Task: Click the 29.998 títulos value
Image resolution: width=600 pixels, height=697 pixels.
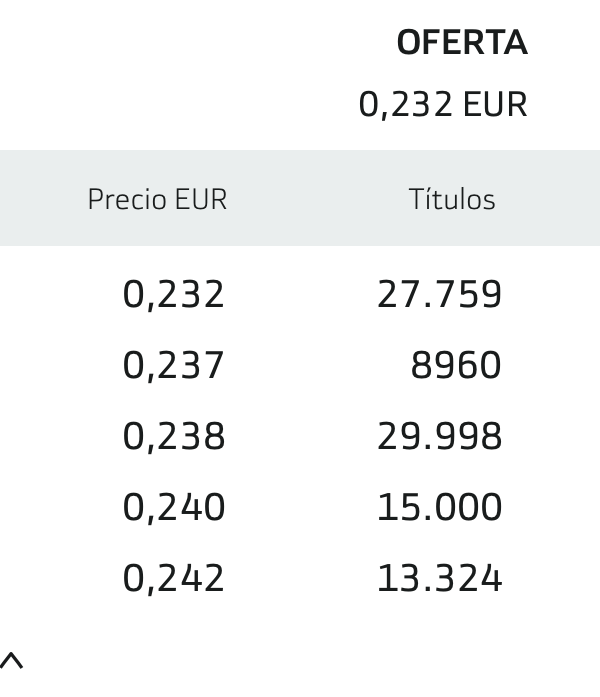Action: [440, 436]
